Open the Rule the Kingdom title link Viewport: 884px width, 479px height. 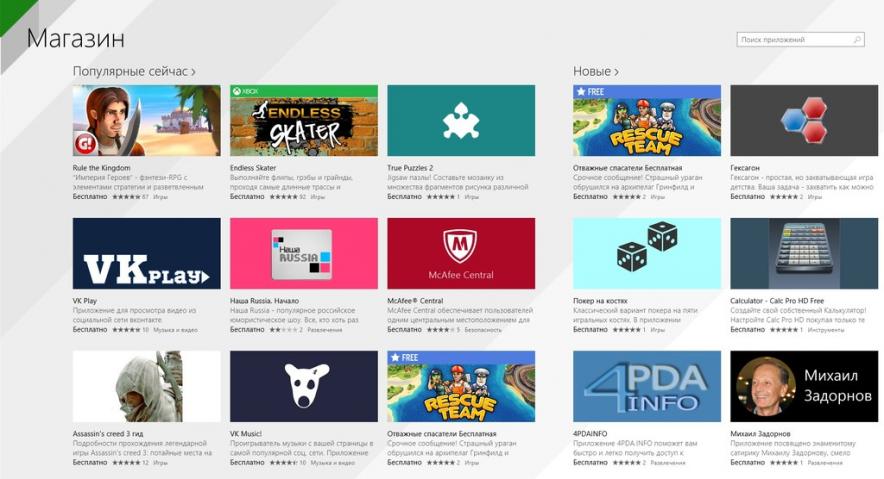tap(101, 168)
